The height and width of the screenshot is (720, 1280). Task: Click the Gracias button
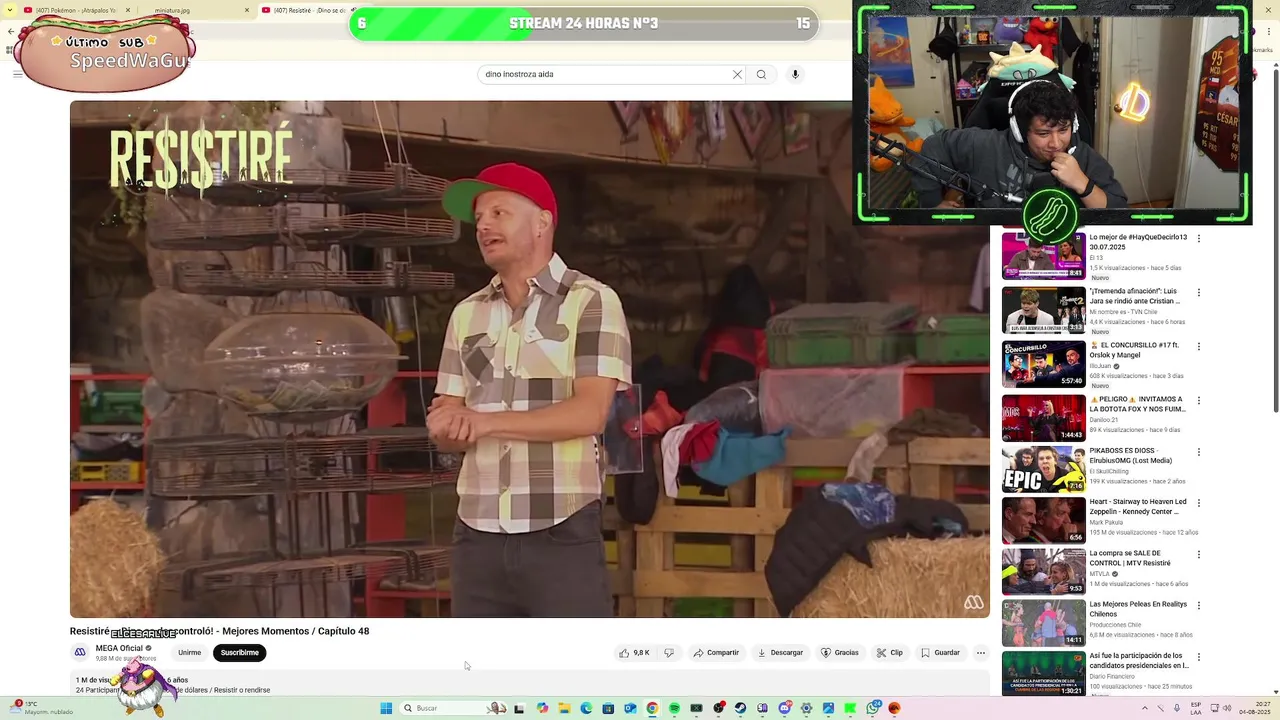[840, 653]
